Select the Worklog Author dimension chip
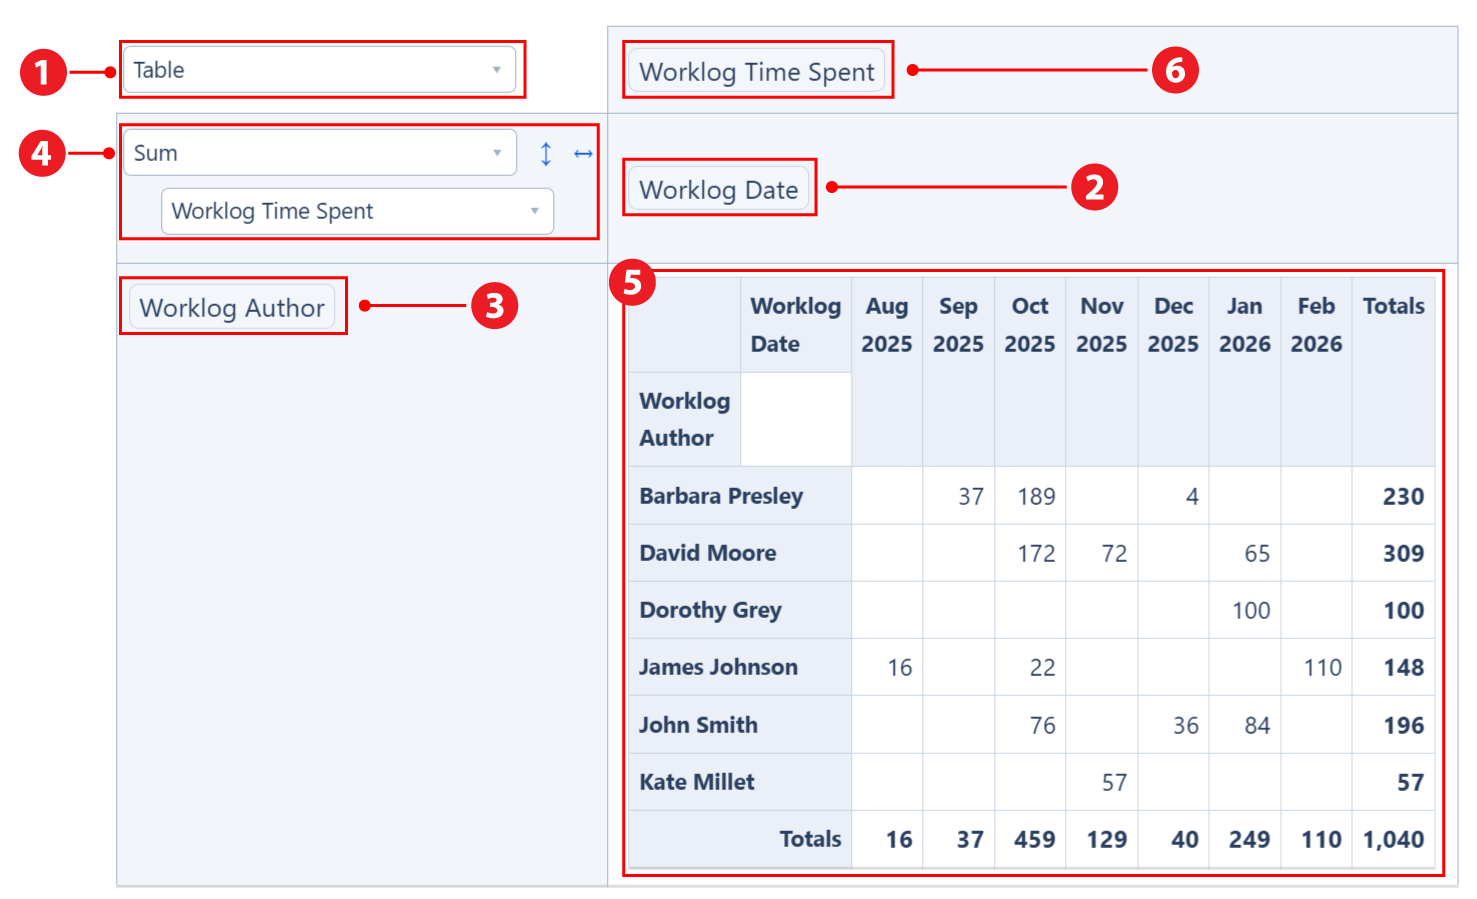The width and height of the screenshot is (1477, 899). coord(232,307)
